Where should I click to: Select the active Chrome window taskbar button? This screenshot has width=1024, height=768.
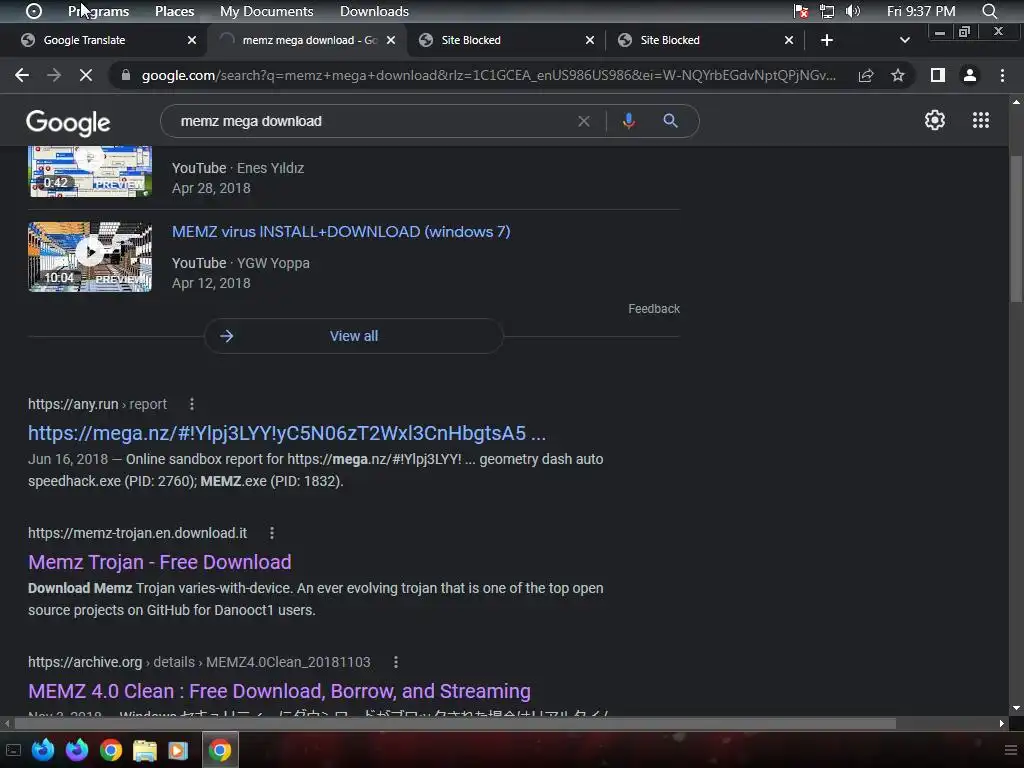coord(220,750)
